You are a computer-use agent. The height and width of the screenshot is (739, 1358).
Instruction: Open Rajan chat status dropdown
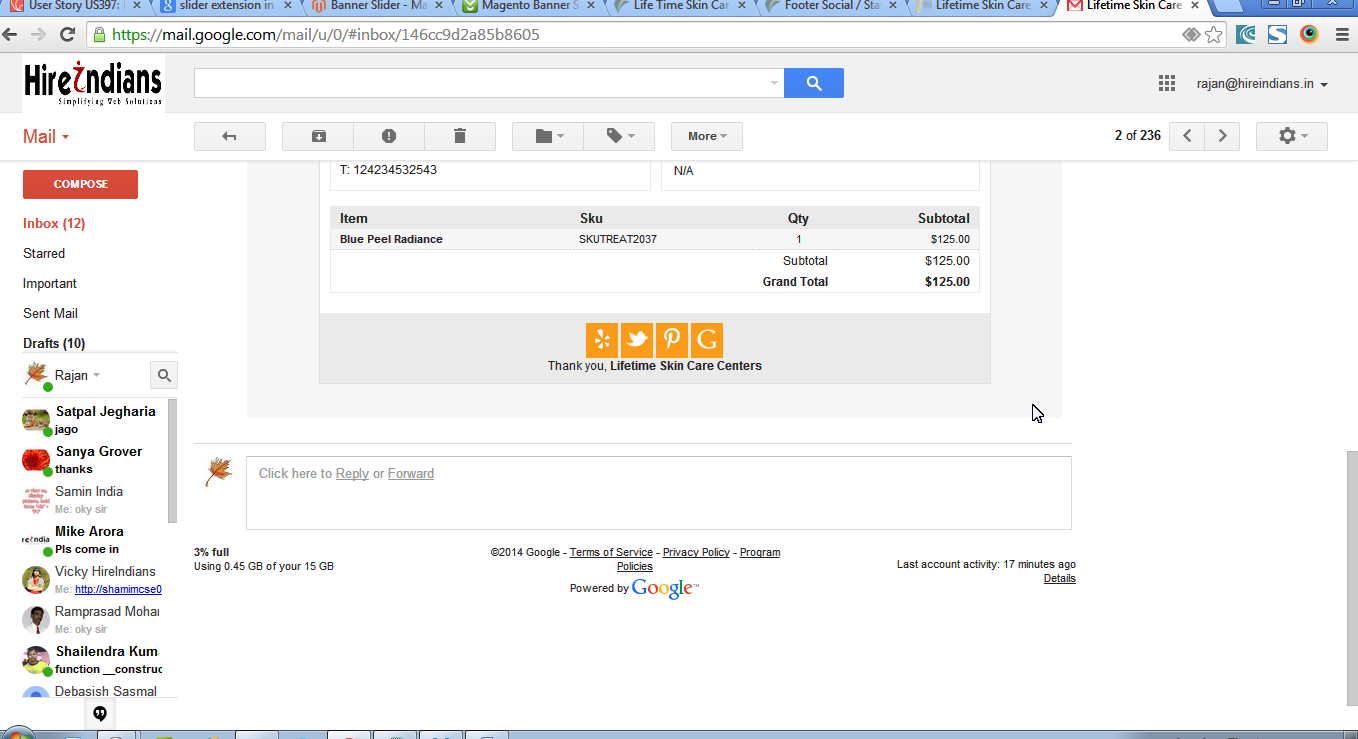[77, 375]
